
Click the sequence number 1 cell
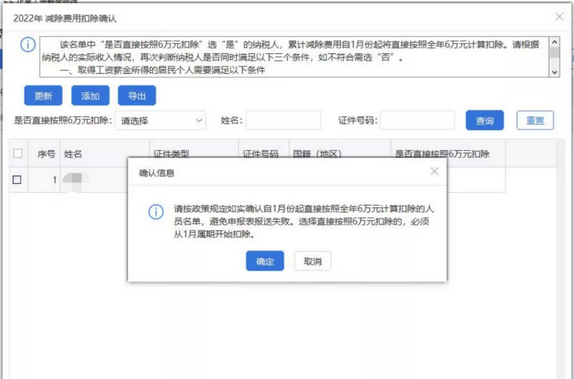(44, 180)
